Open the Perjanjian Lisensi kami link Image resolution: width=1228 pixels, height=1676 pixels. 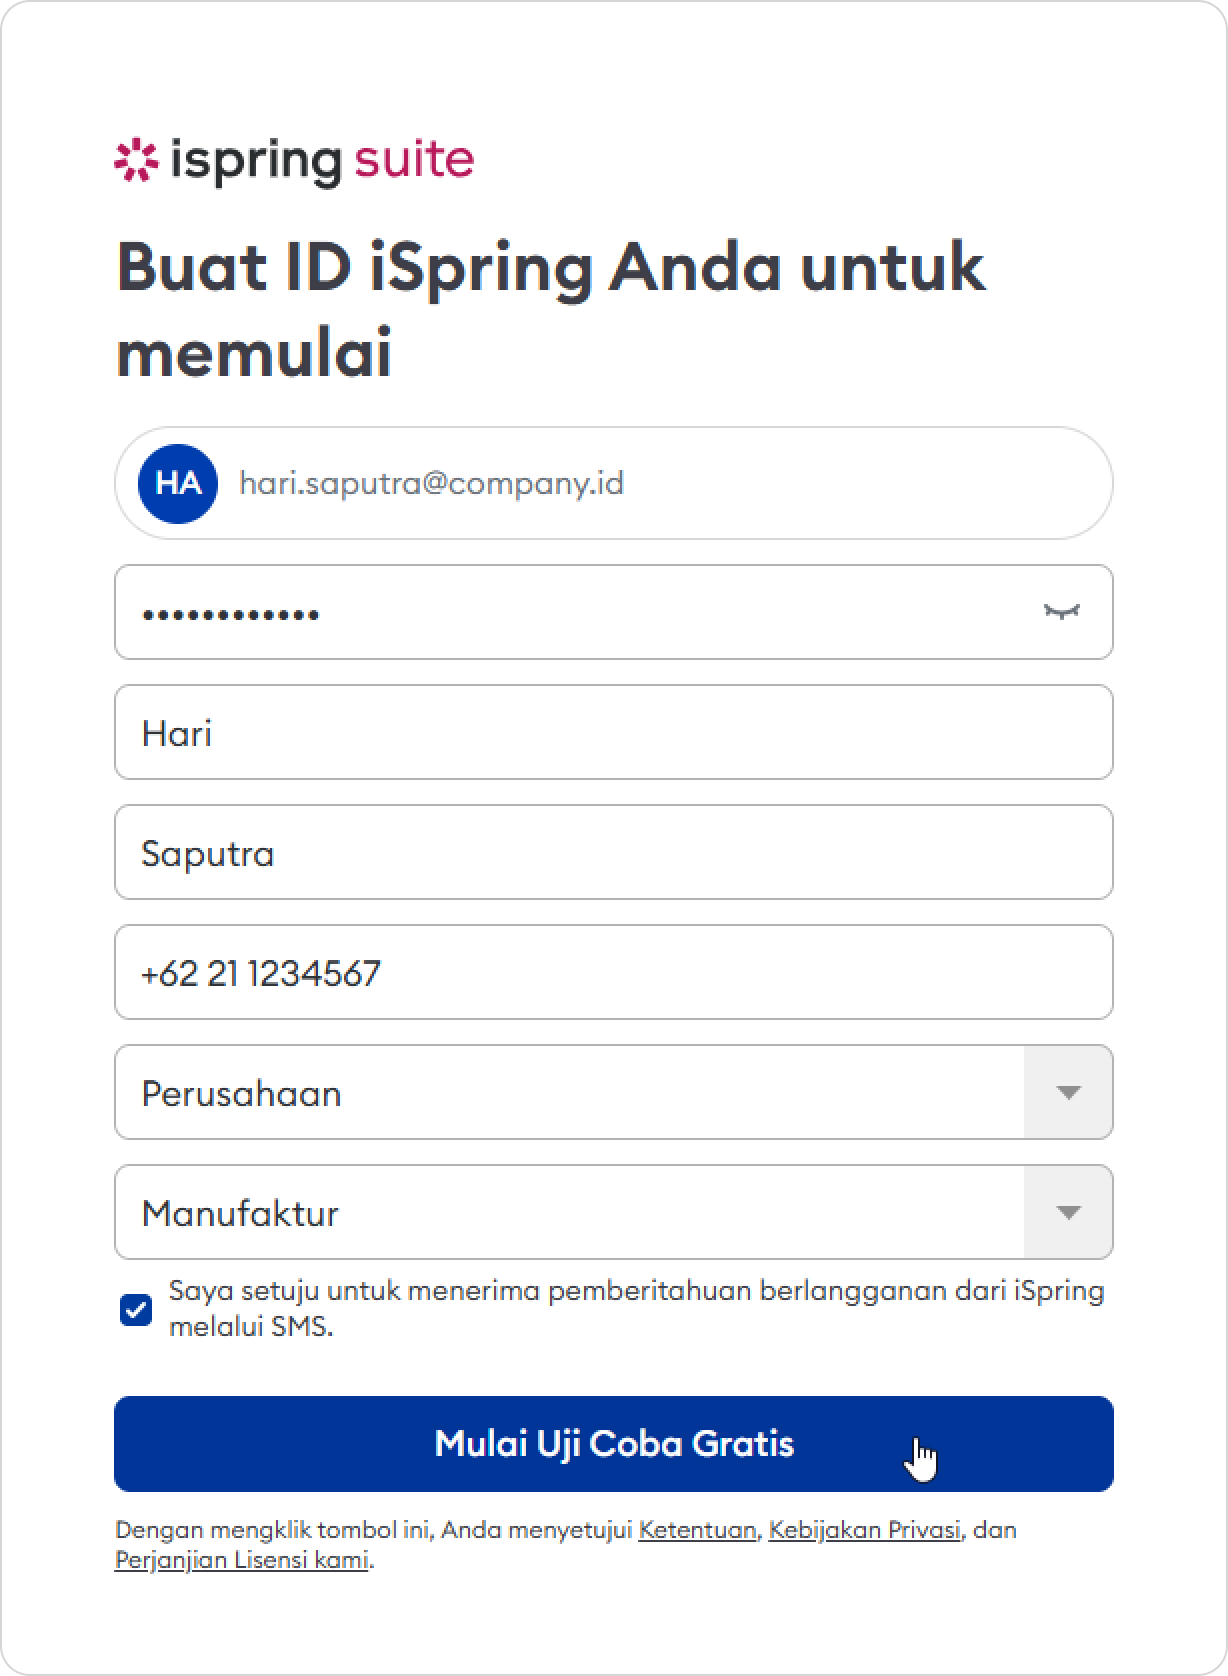tap(242, 1560)
